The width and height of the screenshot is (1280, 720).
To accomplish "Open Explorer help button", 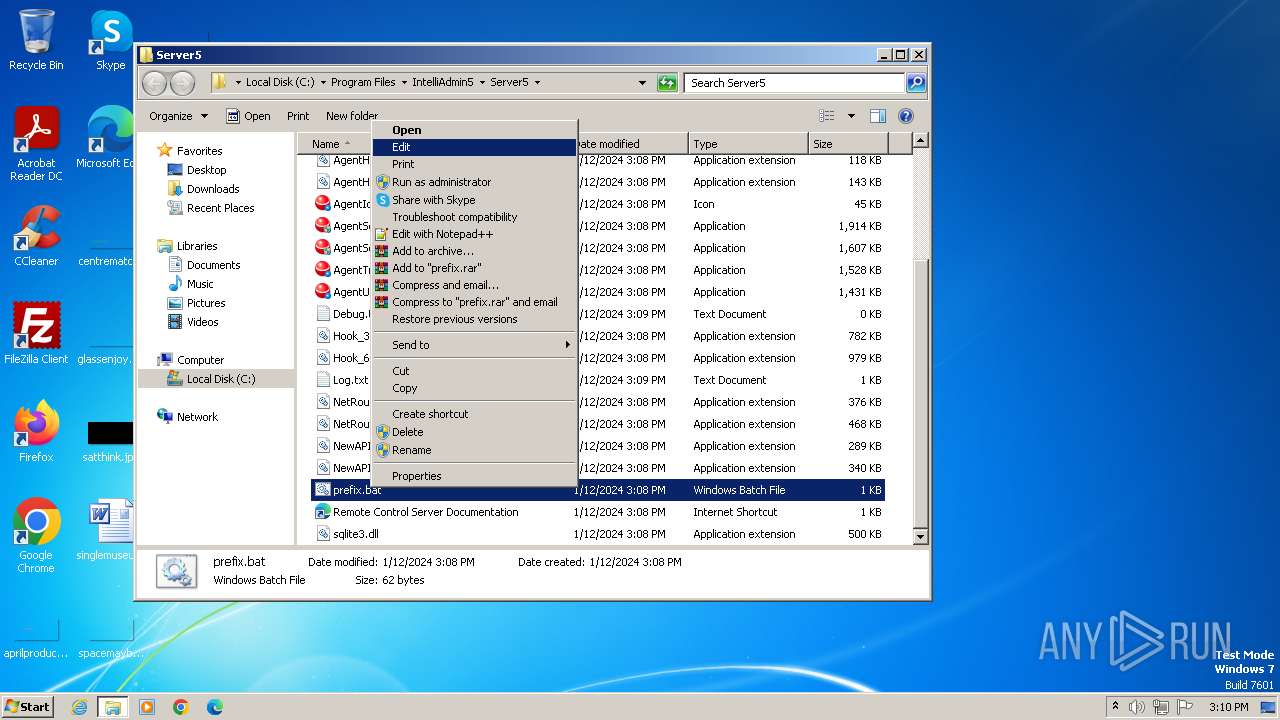I will [x=905, y=116].
